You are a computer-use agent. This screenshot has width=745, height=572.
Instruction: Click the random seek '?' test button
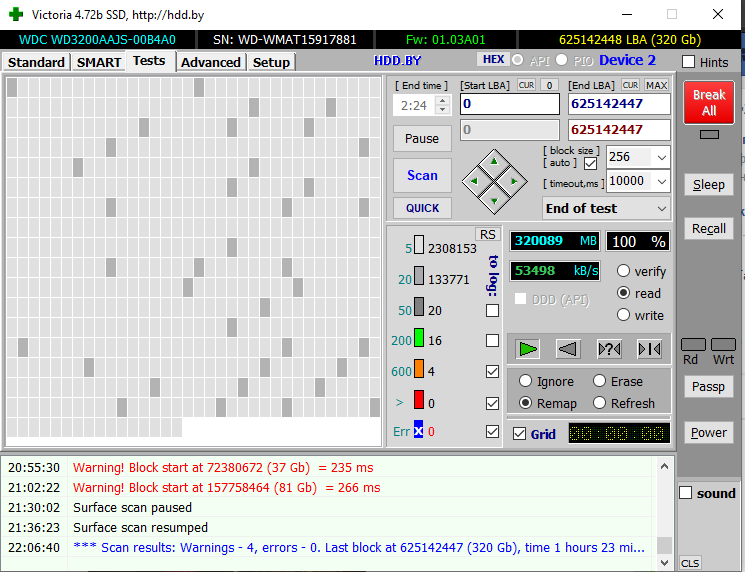609,349
